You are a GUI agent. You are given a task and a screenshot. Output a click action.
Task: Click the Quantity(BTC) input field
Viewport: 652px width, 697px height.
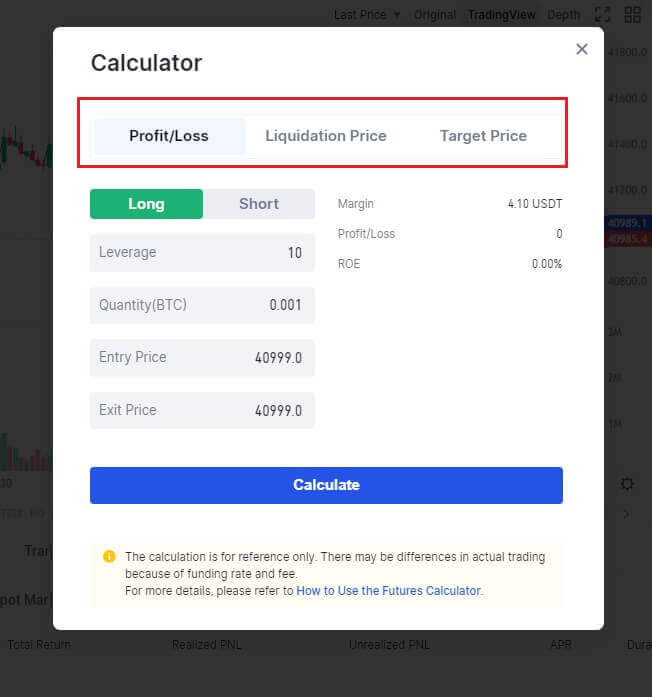pos(202,305)
